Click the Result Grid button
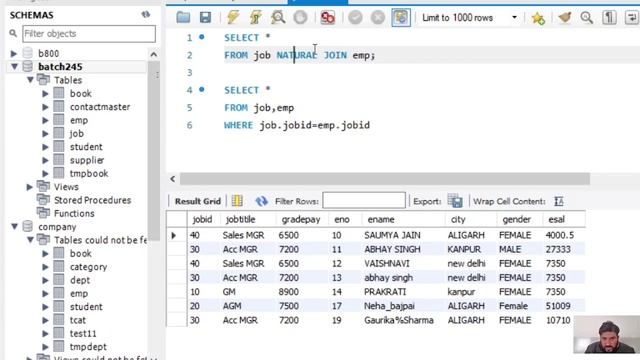The image size is (640, 360). point(198,201)
